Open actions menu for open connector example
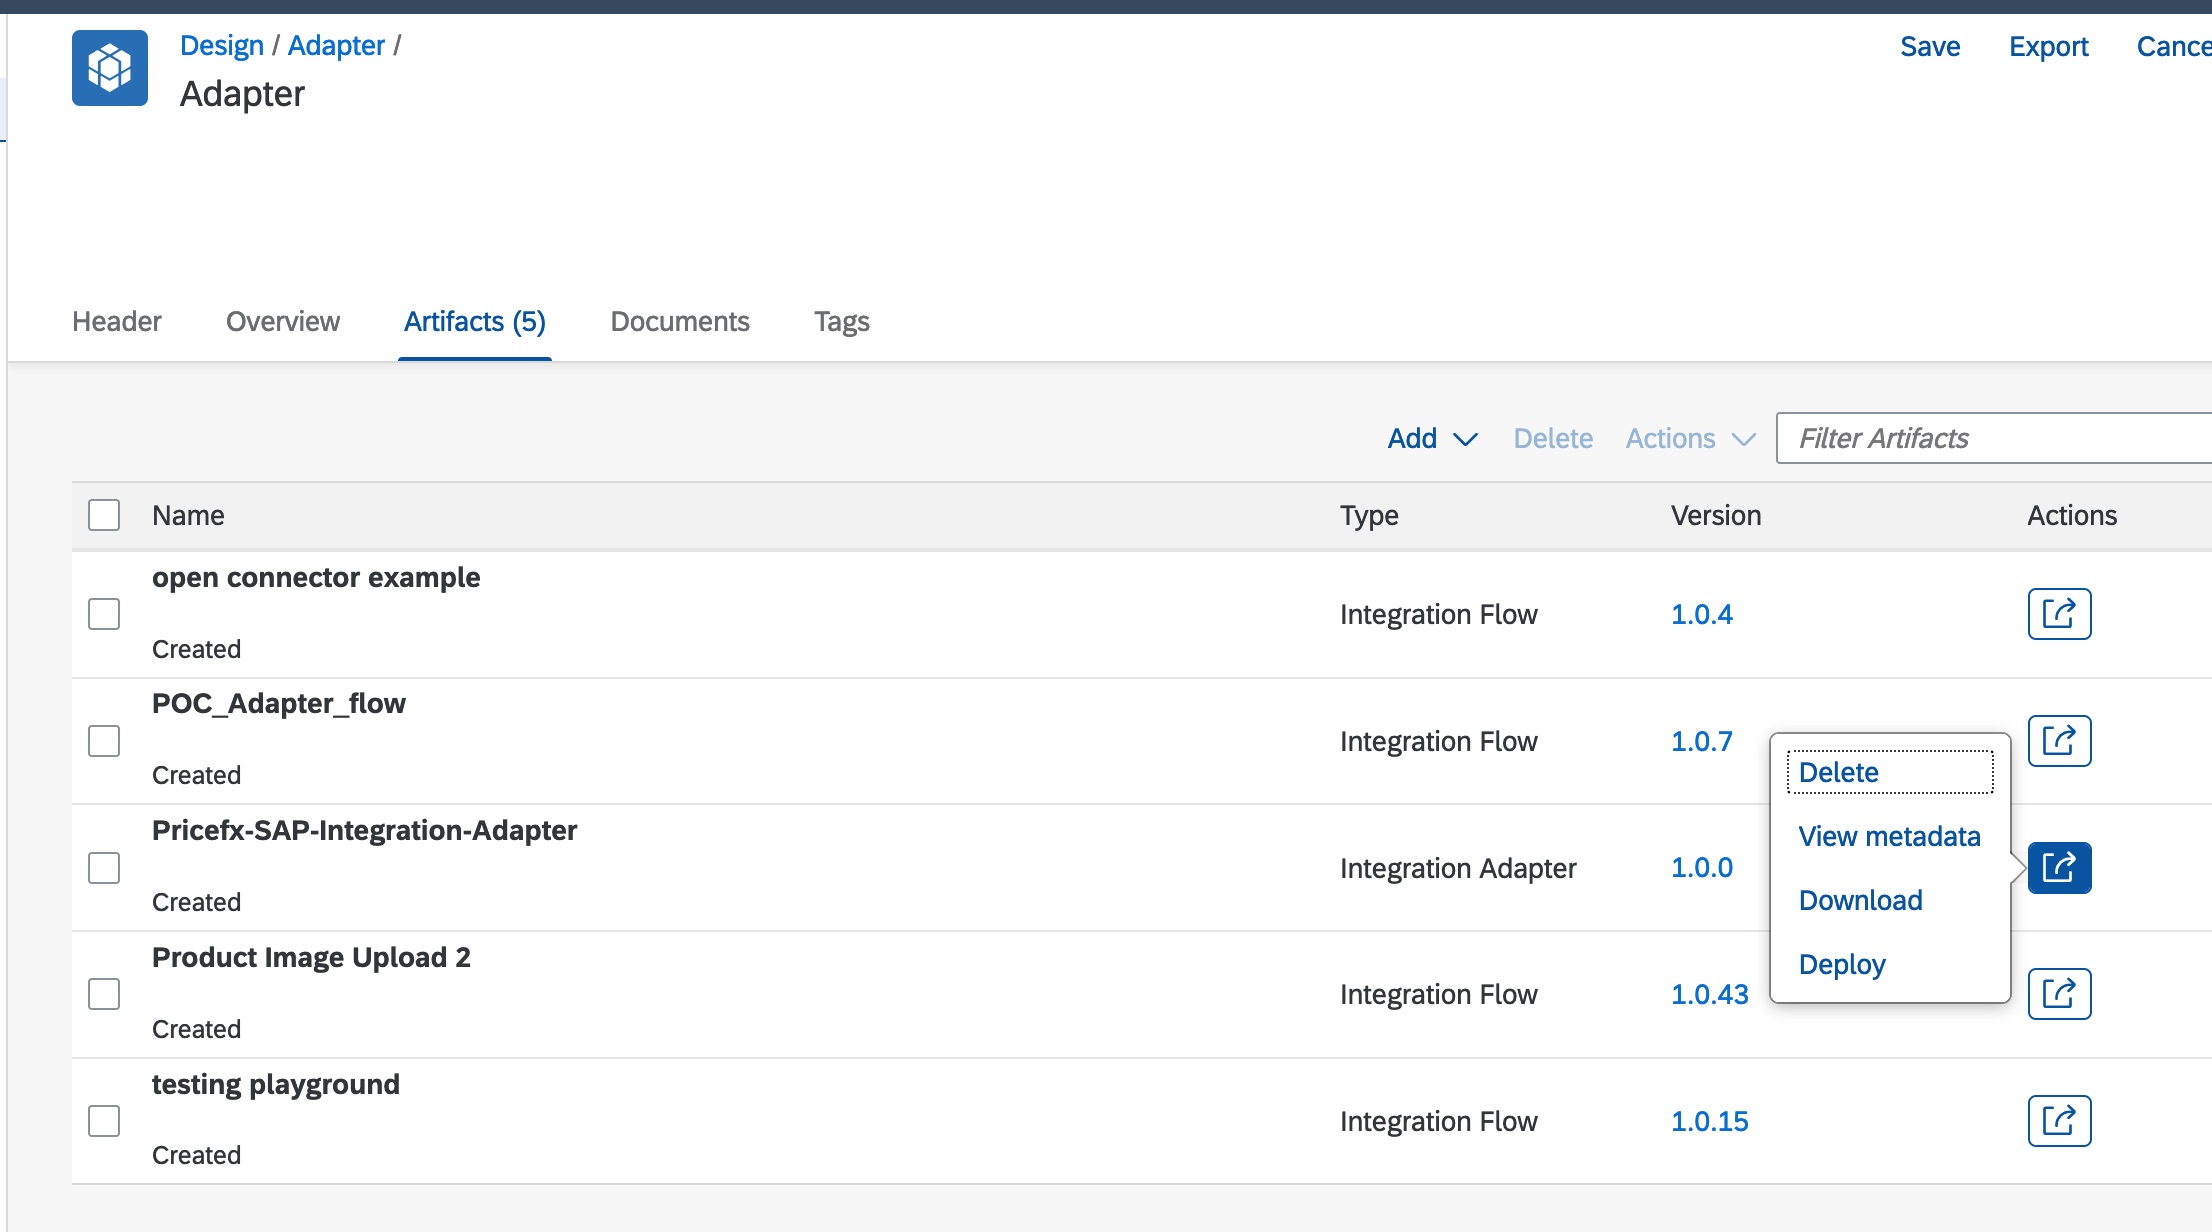Image resolution: width=2212 pixels, height=1232 pixels. coord(2059,614)
